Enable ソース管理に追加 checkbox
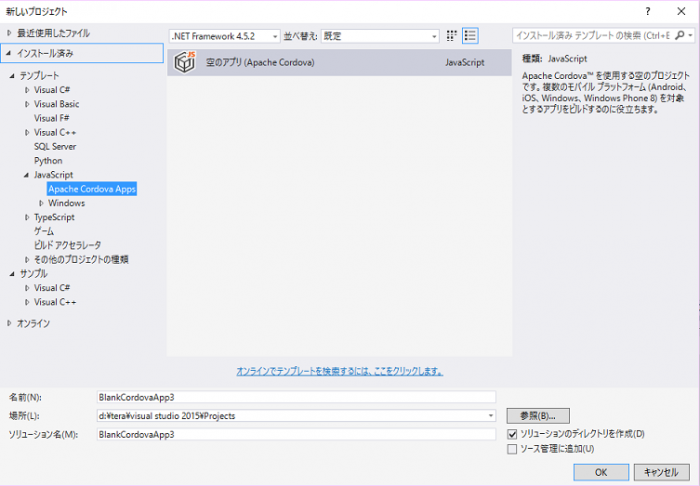700x486 pixels. coord(513,449)
